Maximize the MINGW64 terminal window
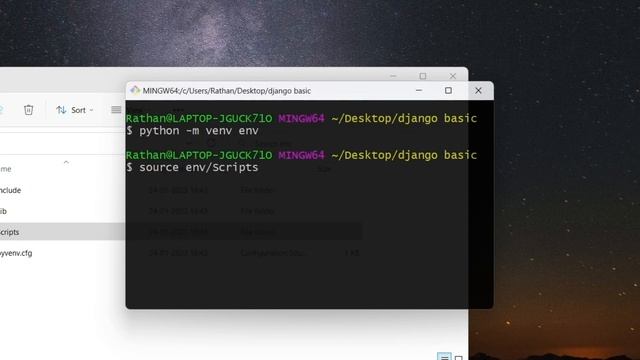Image resolution: width=640 pixels, height=360 pixels. [x=448, y=91]
